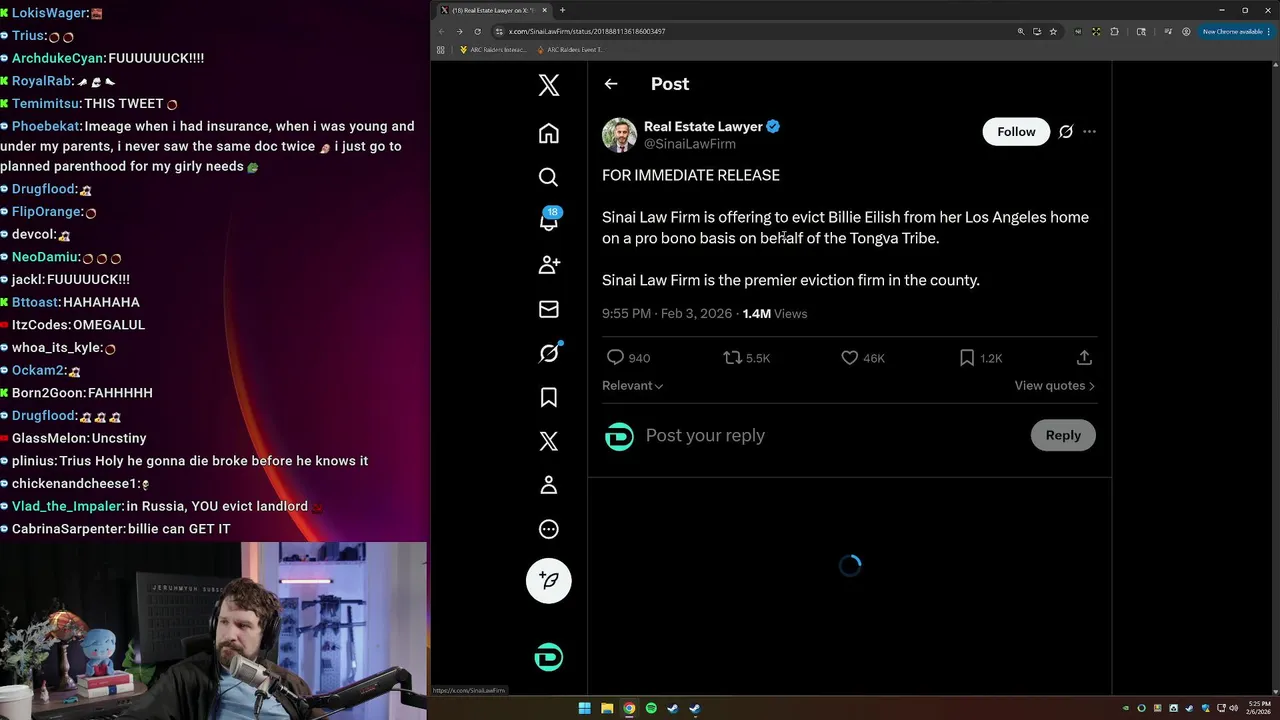Click the Chrome forward navigation arrow

click(x=460, y=31)
